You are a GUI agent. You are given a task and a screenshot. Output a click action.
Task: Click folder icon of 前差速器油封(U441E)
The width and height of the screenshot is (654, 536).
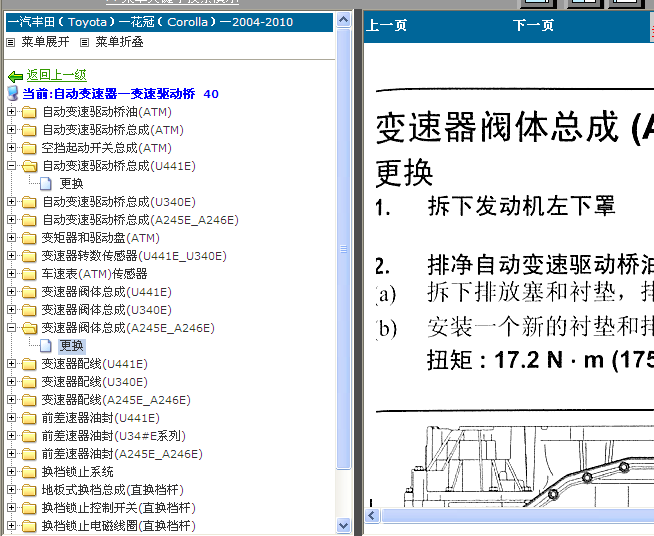coord(29,418)
